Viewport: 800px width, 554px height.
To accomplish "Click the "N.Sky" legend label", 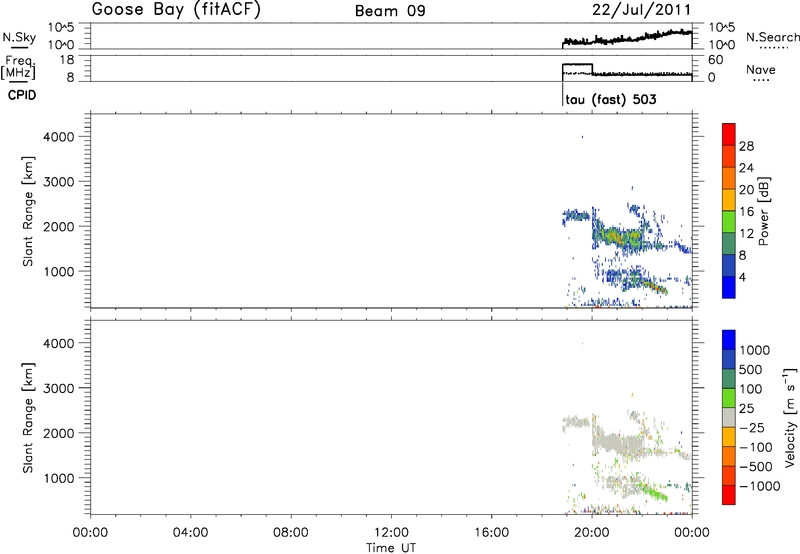I will [x=19, y=37].
